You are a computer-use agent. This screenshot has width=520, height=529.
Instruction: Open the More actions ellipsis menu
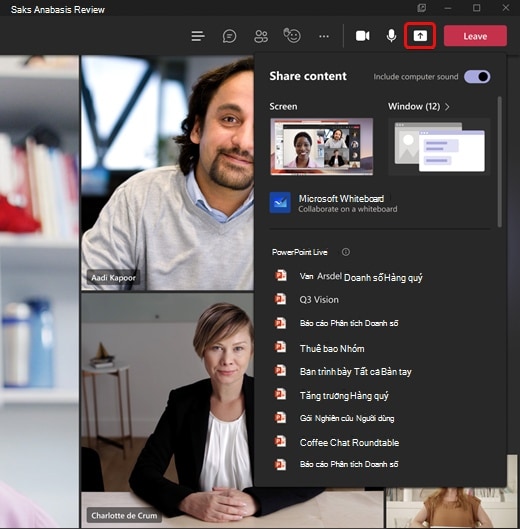coord(324,36)
